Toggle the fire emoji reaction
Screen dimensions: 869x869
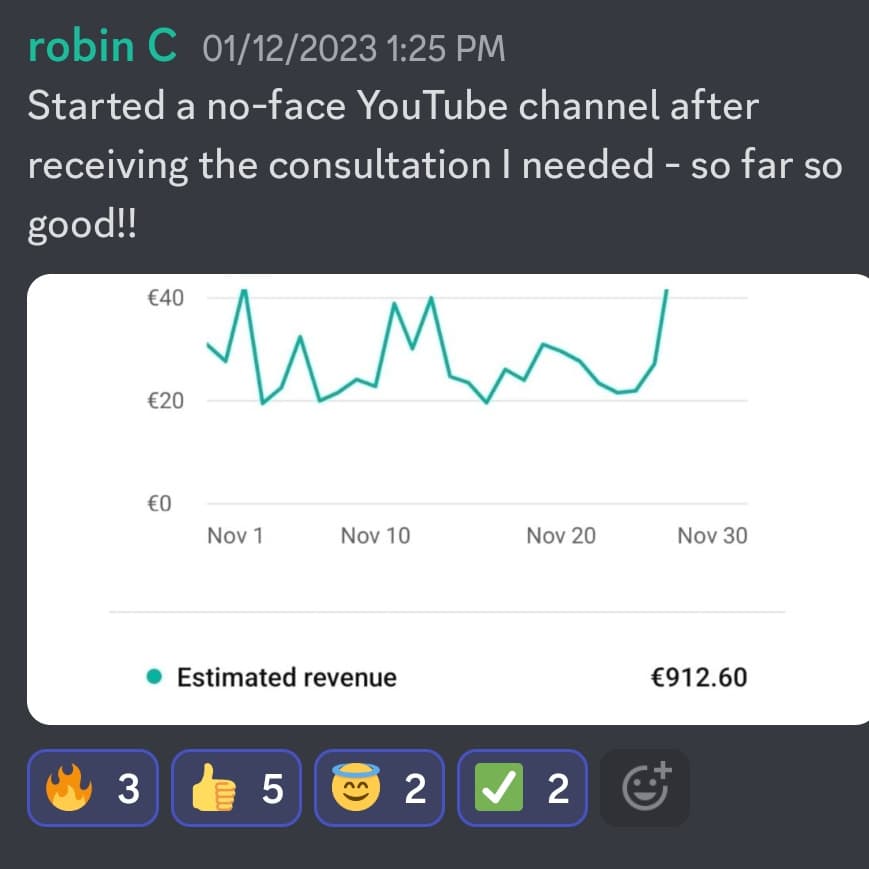click(x=93, y=788)
